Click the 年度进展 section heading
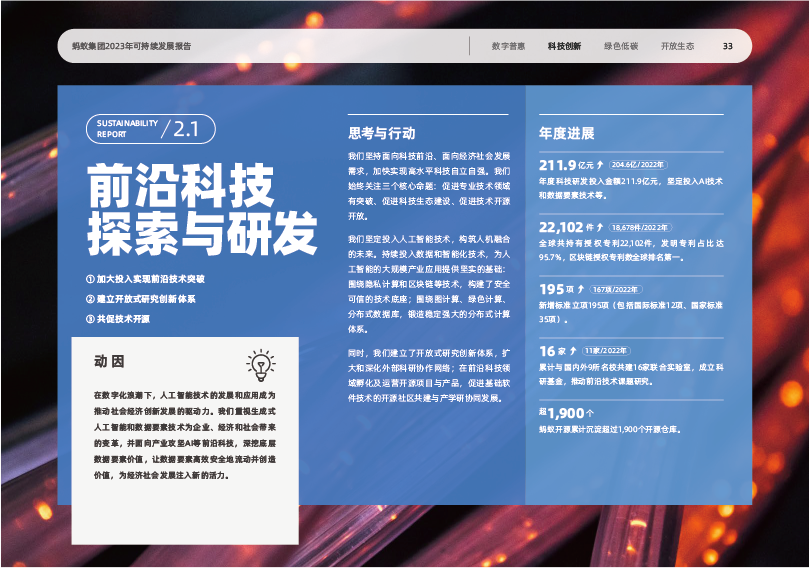 coord(566,133)
